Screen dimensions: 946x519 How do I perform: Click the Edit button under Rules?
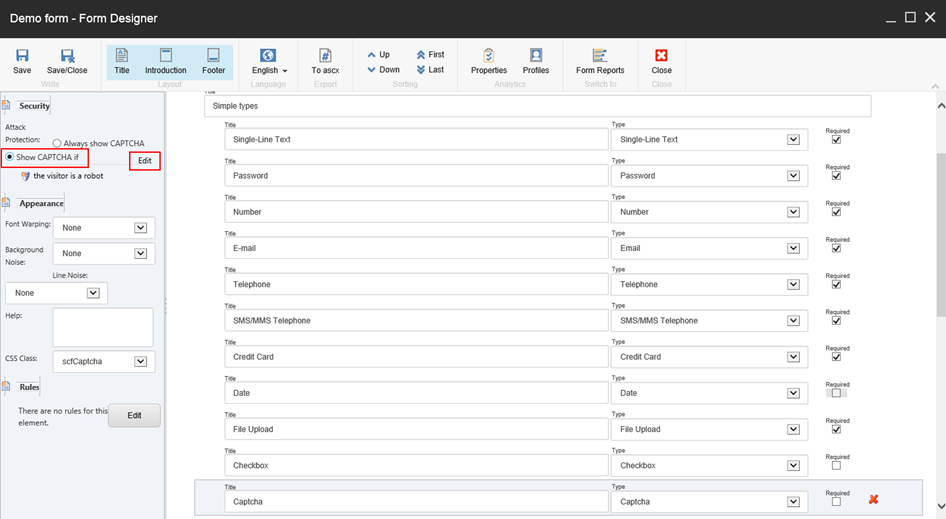coord(134,415)
